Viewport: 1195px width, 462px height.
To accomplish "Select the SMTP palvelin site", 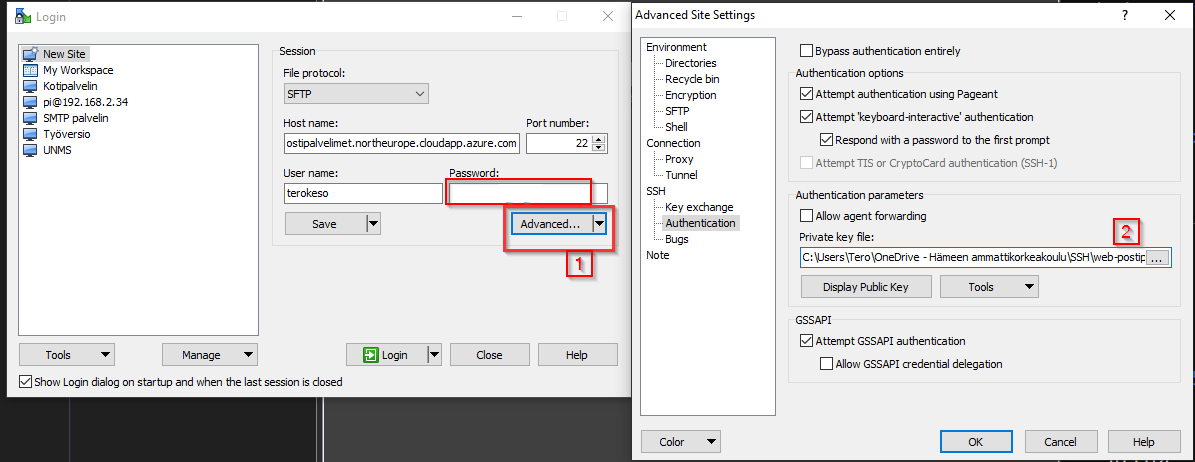I will (75, 118).
